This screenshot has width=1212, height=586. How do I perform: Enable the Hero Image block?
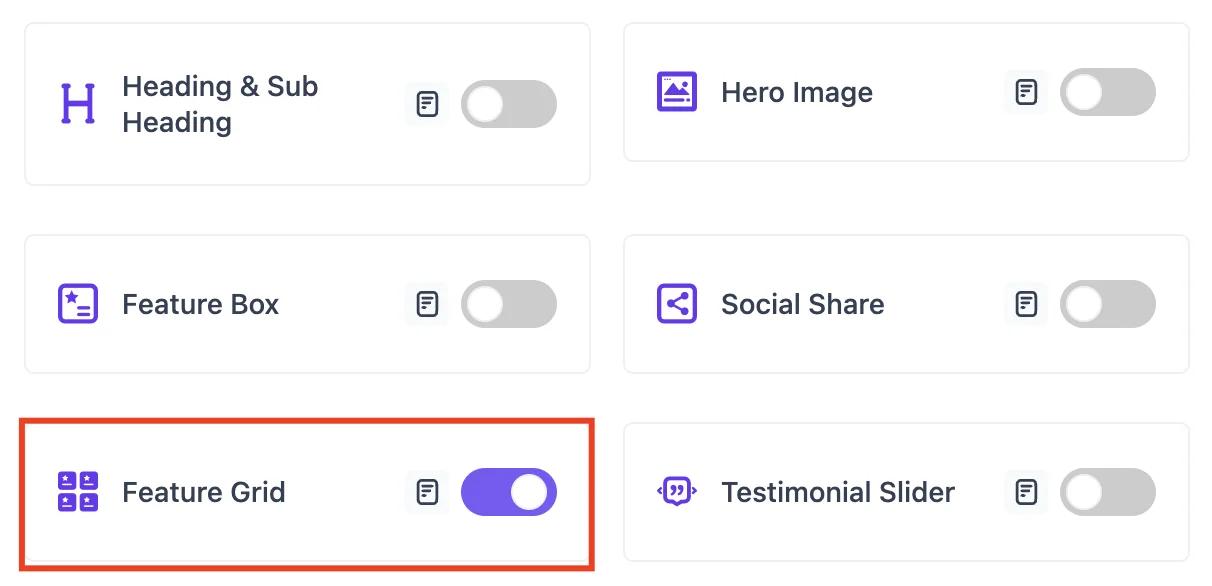point(1107,92)
